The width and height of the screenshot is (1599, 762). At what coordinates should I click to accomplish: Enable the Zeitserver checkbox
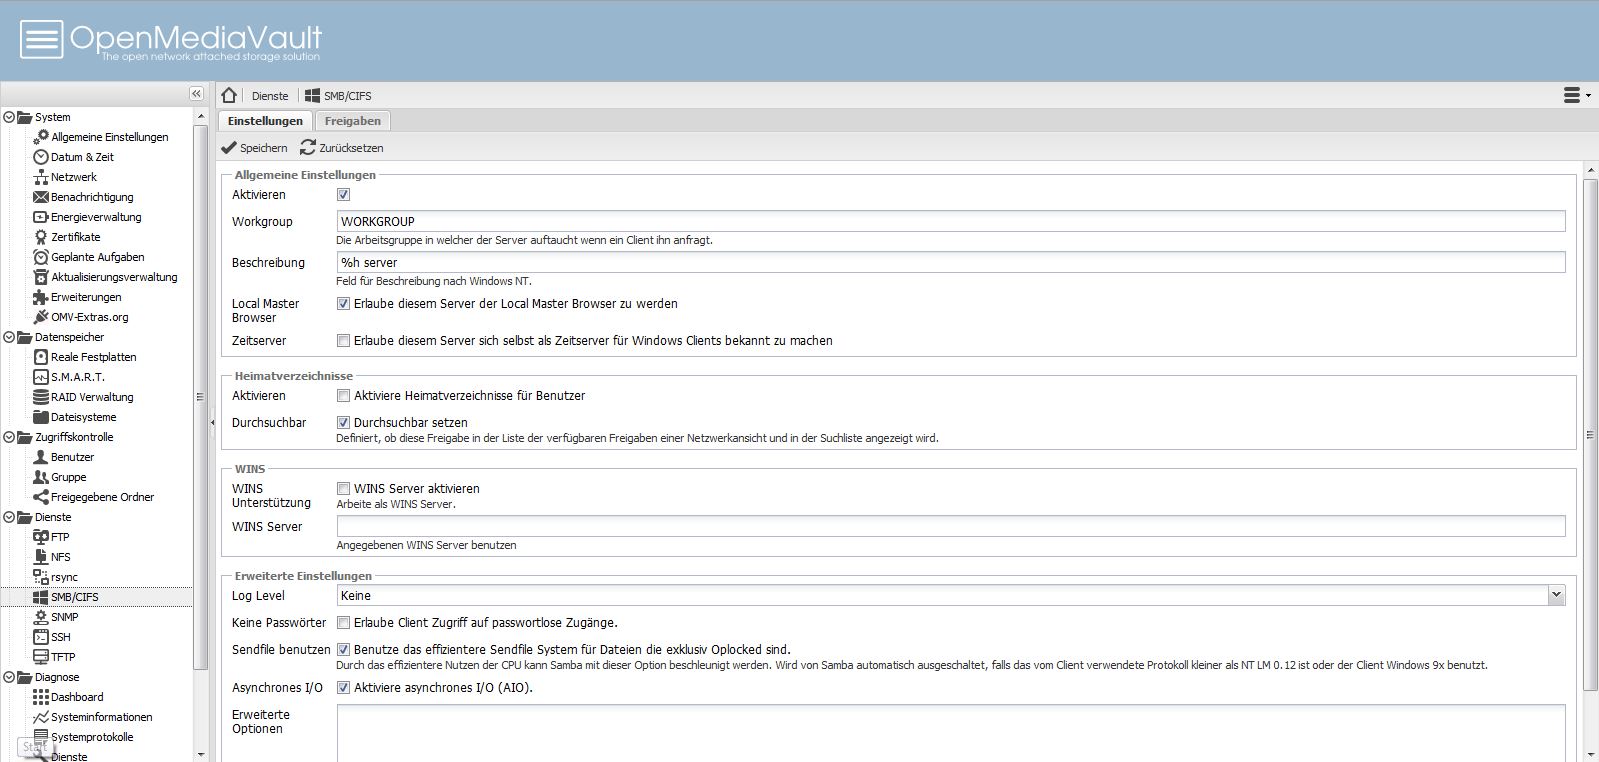[x=343, y=341]
